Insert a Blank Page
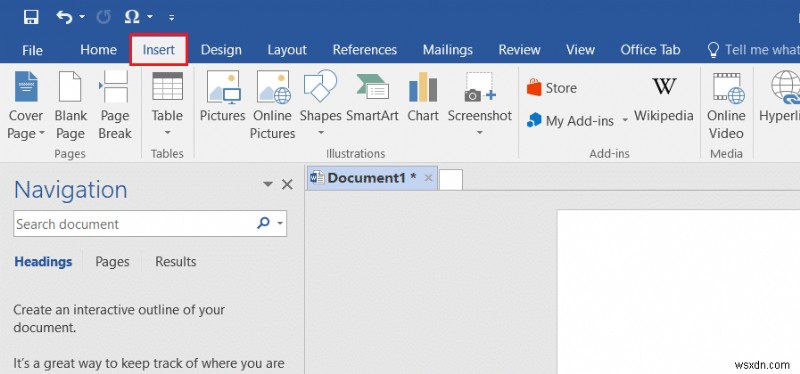Screen dimensions: 800x374 coord(70,106)
